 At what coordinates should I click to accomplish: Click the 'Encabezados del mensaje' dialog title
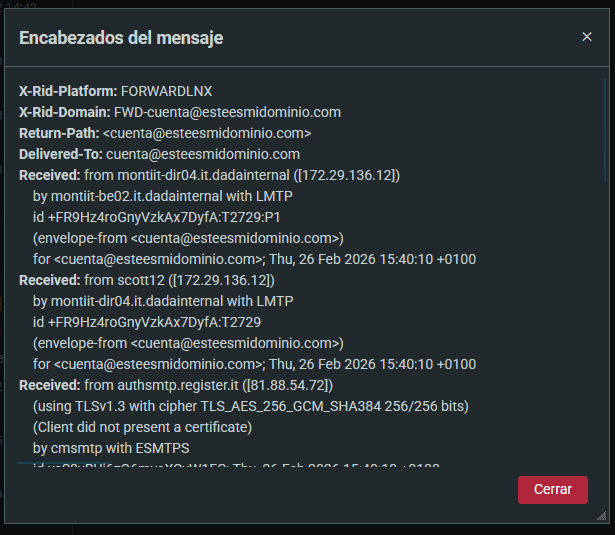point(121,38)
